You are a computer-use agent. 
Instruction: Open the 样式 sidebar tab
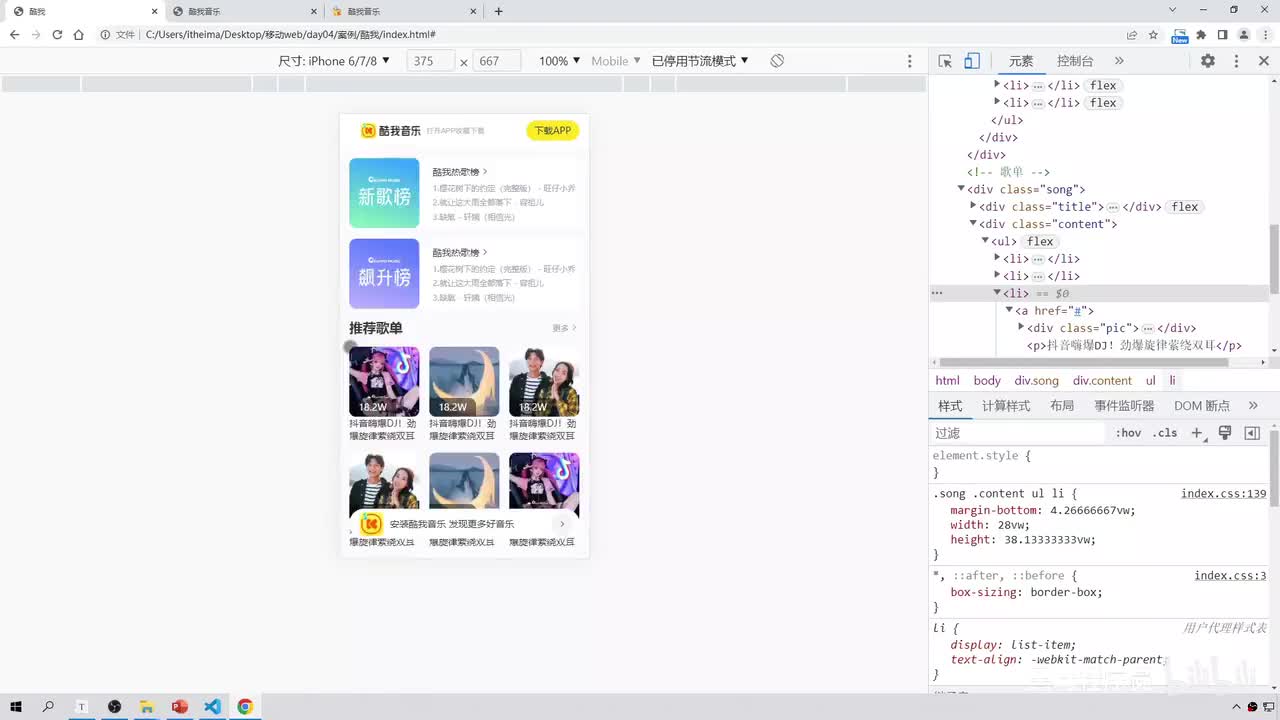point(950,406)
